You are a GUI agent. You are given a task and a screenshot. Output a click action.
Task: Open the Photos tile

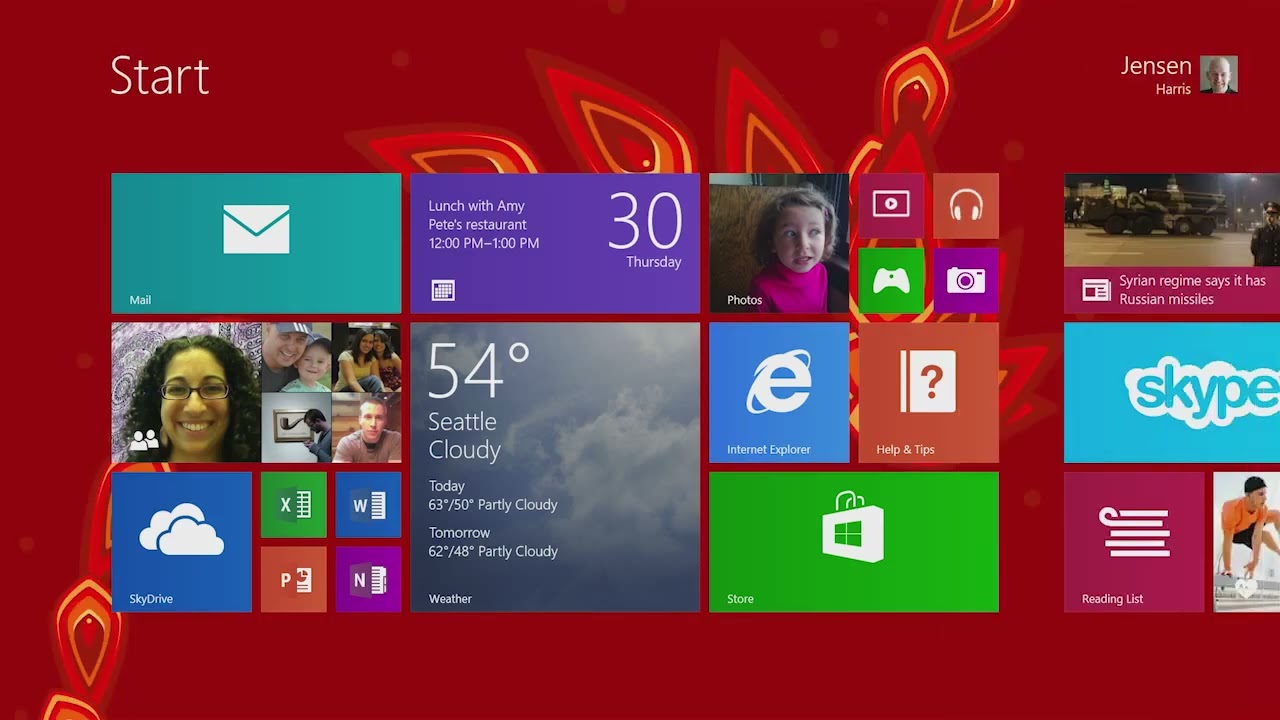point(779,243)
